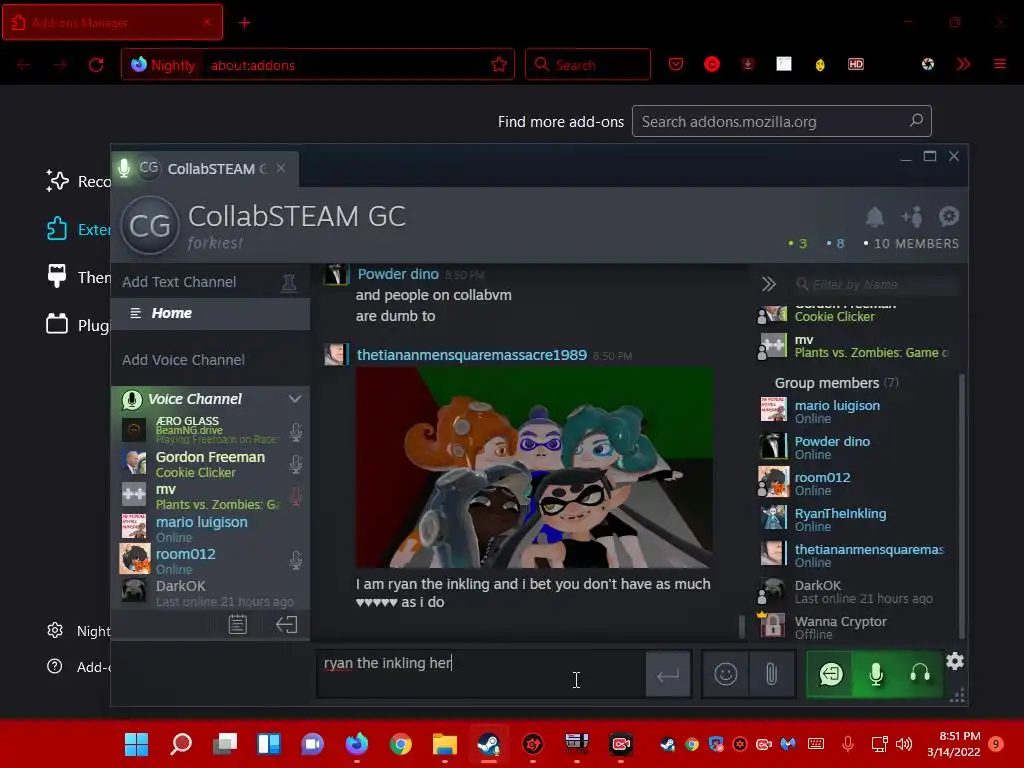This screenshot has width=1024, height=768.
Task: Open a new browser tab with plus
Action: [x=244, y=23]
